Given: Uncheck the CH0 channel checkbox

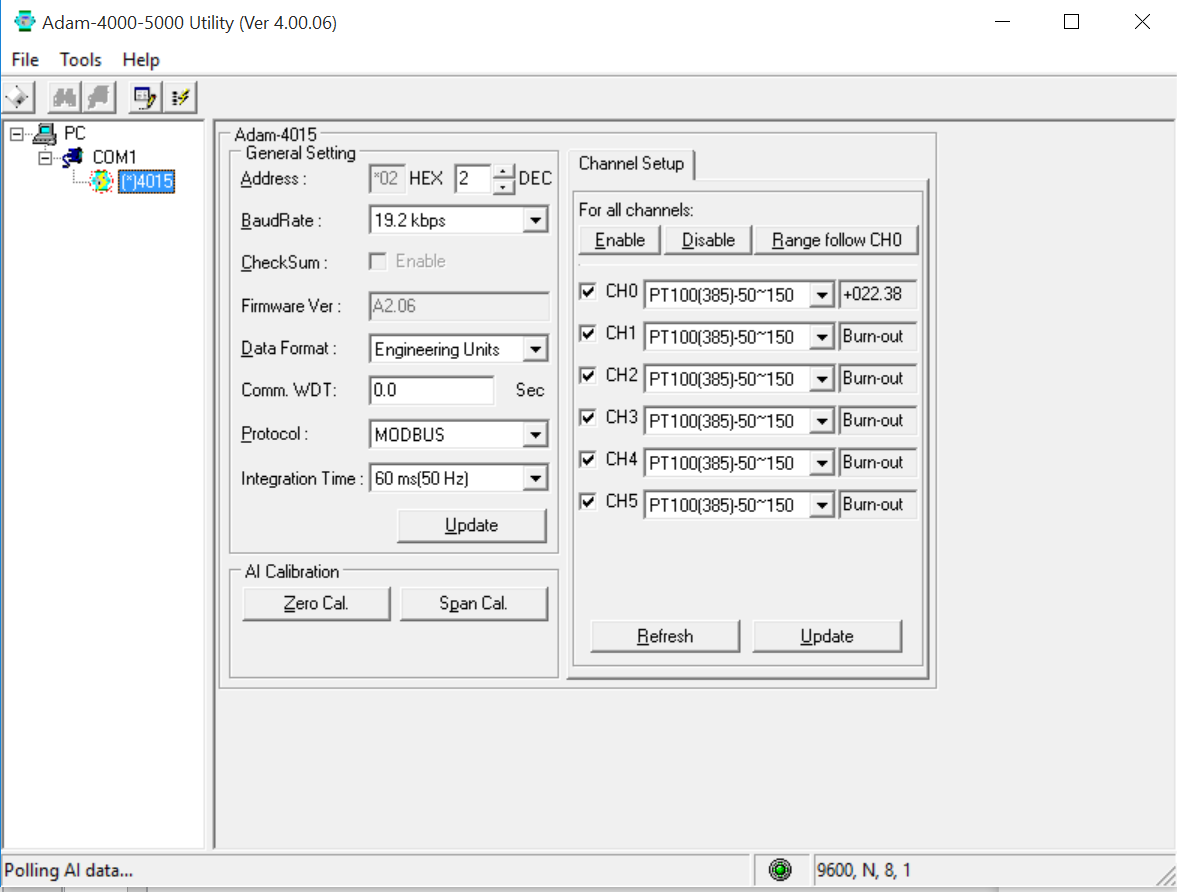Looking at the screenshot, I should point(588,291).
